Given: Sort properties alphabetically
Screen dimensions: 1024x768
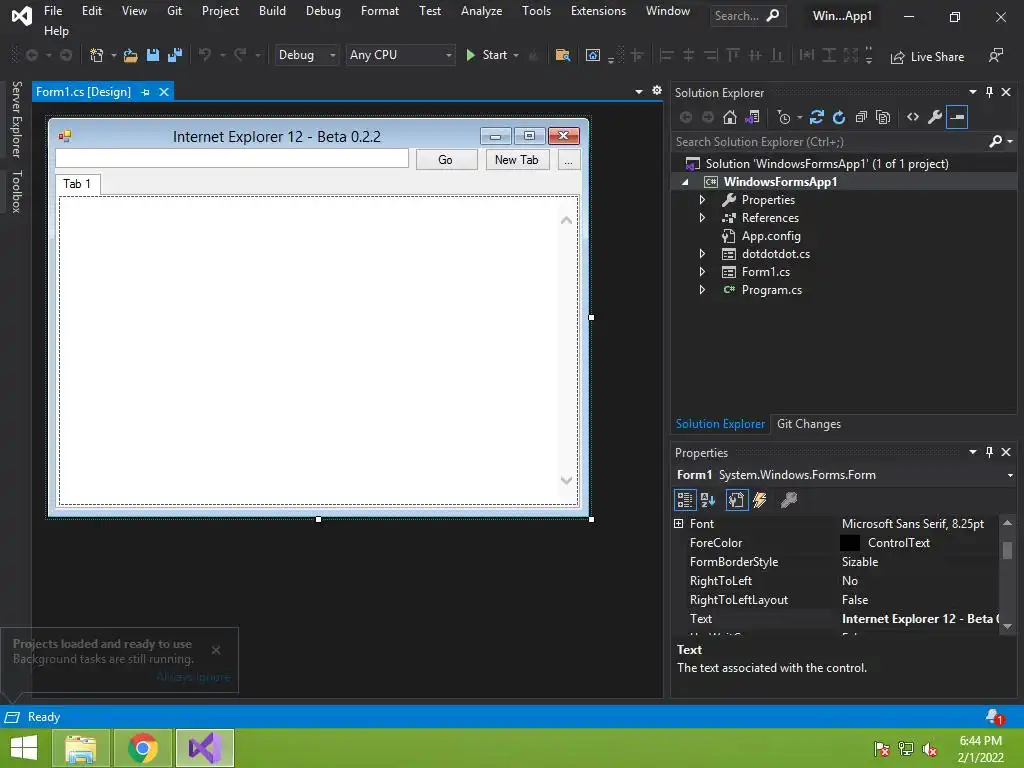Looking at the screenshot, I should (708, 500).
